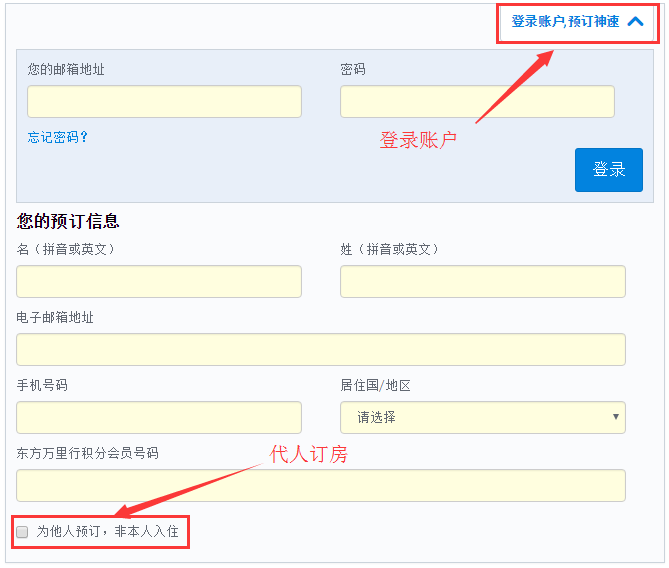Click the "登录账户, 预订神速" link text
Viewport: 669px width, 568px height.
[x=565, y=21]
